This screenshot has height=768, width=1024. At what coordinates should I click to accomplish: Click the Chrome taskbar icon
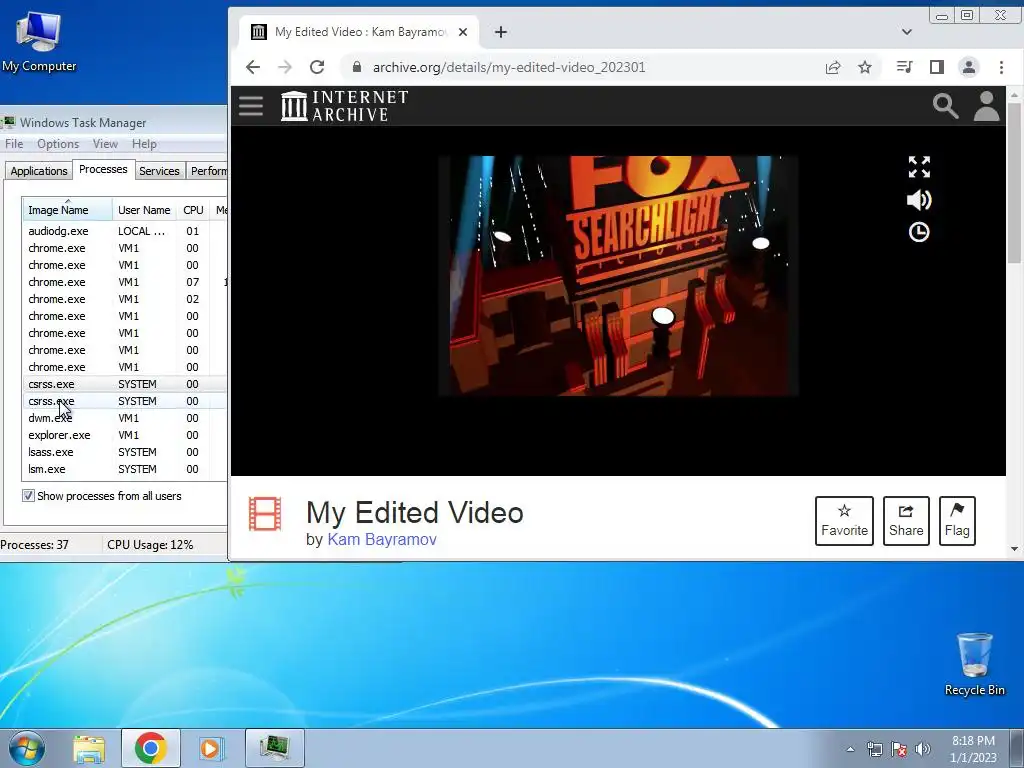pyautogui.click(x=151, y=748)
